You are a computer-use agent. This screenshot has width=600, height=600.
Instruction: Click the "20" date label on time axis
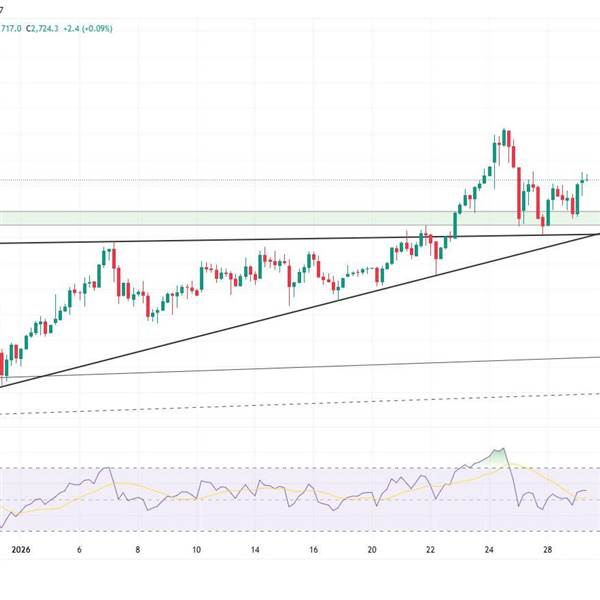(x=372, y=550)
